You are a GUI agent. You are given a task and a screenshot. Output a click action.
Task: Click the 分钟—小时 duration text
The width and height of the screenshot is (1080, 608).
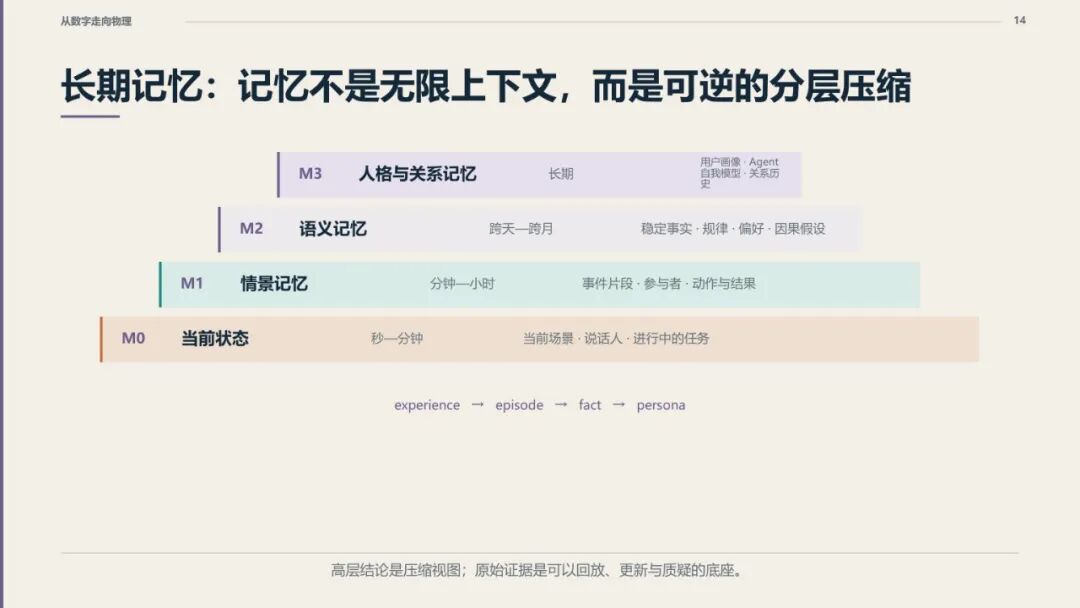pyautogui.click(x=462, y=283)
